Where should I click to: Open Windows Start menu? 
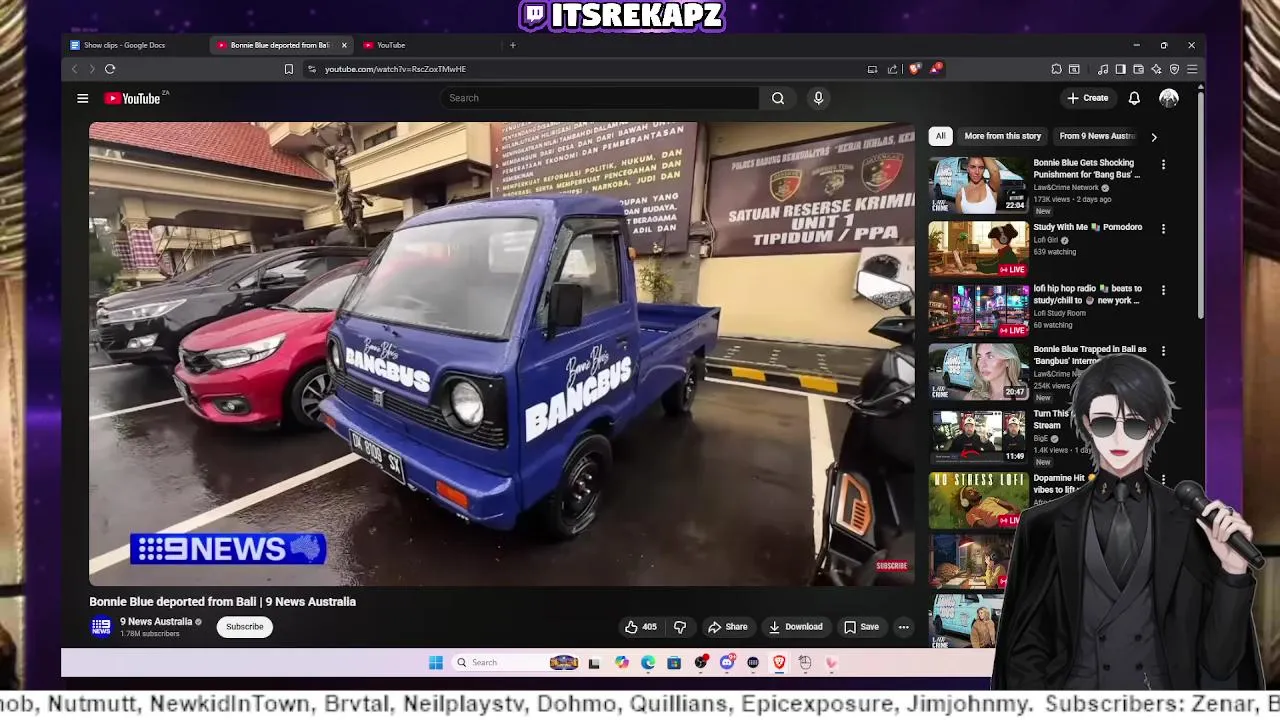(435, 662)
